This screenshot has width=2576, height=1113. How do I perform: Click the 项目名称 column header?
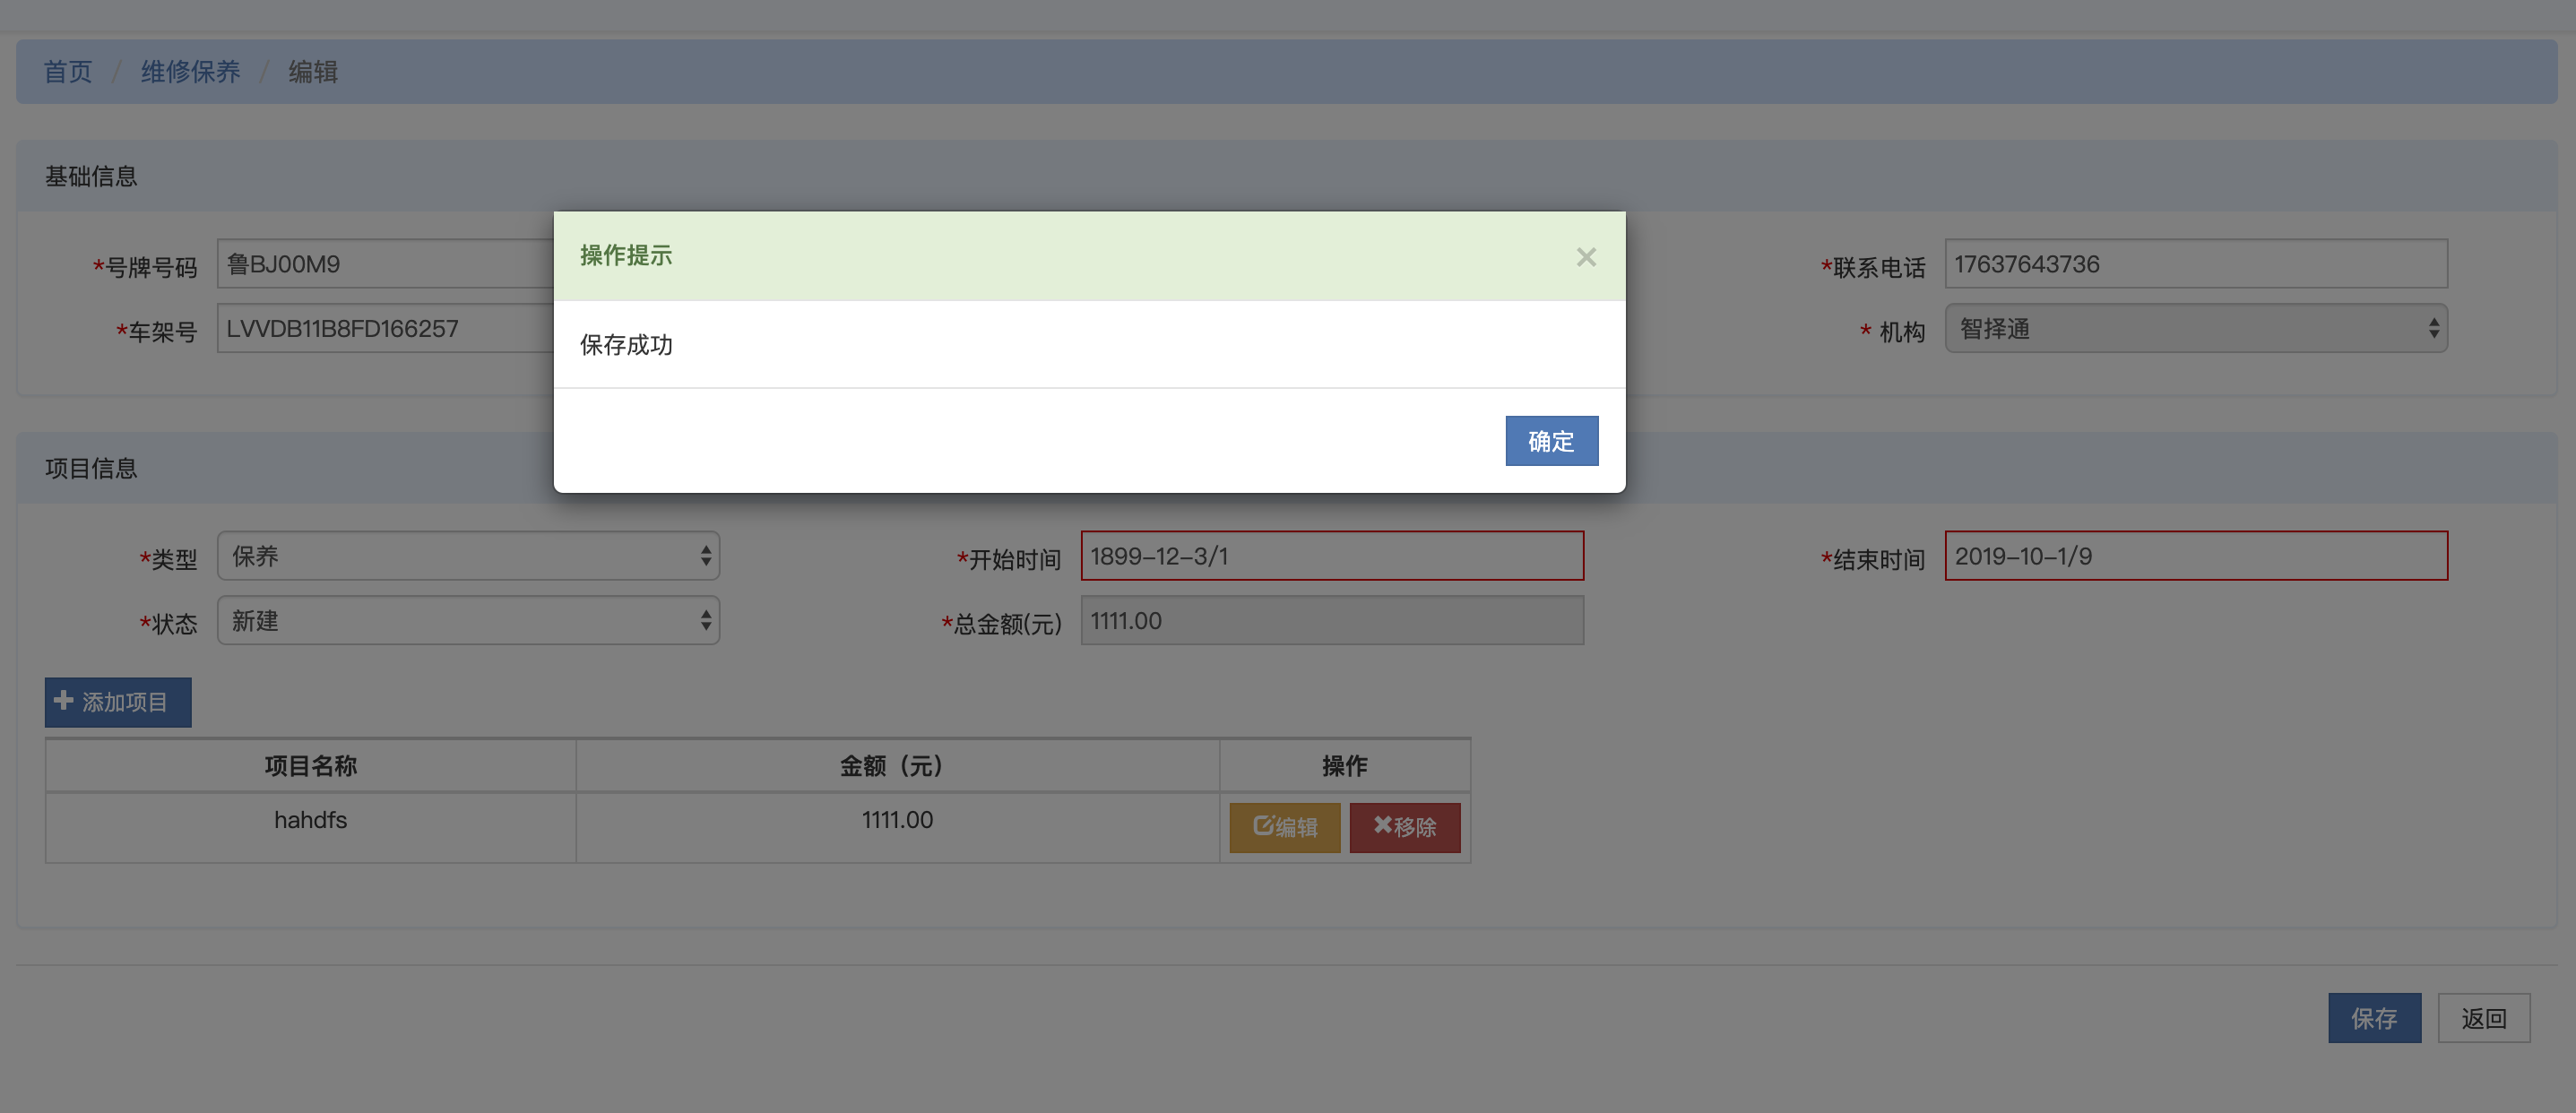pos(310,766)
